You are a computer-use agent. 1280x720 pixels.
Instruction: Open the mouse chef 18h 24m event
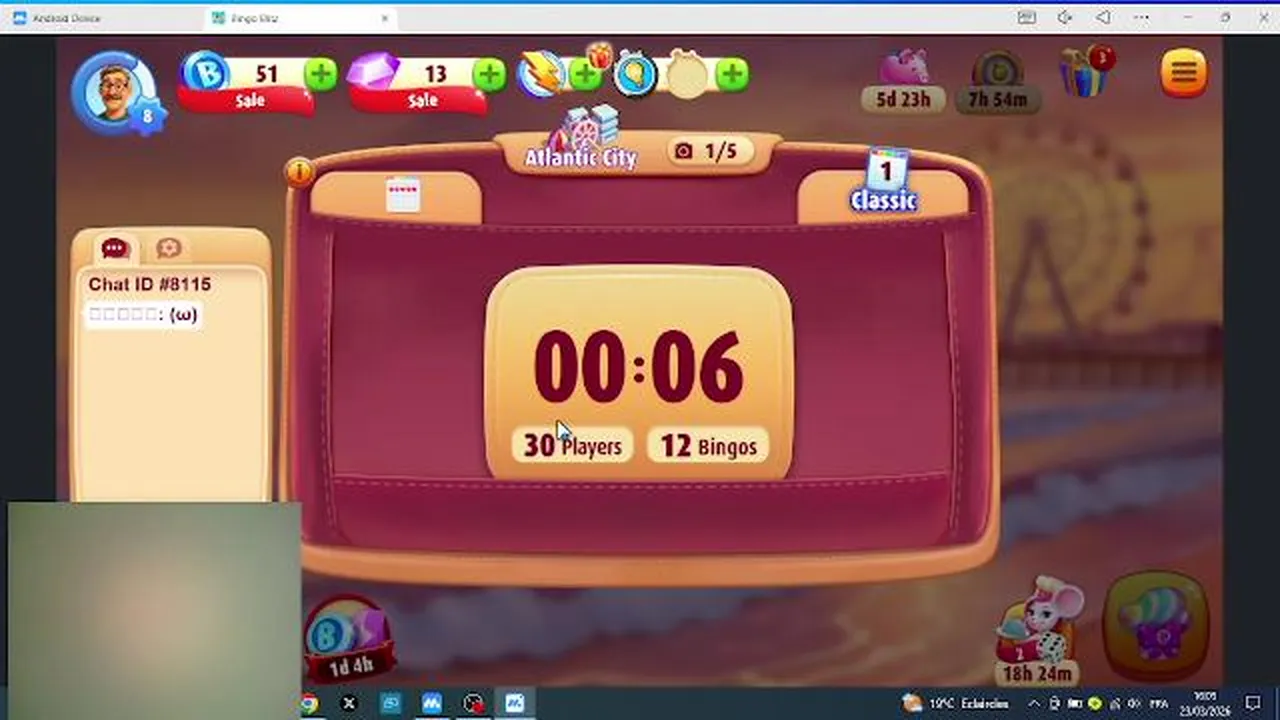1040,632
